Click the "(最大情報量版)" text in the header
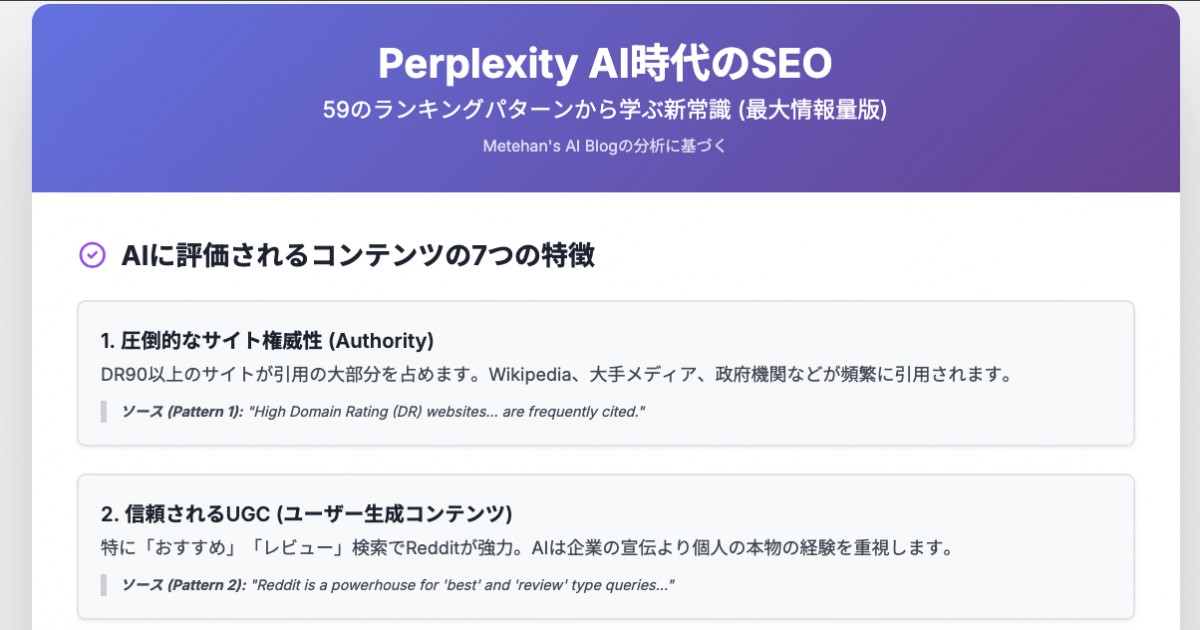The width and height of the screenshot is (1200, 630). [814, 110]
